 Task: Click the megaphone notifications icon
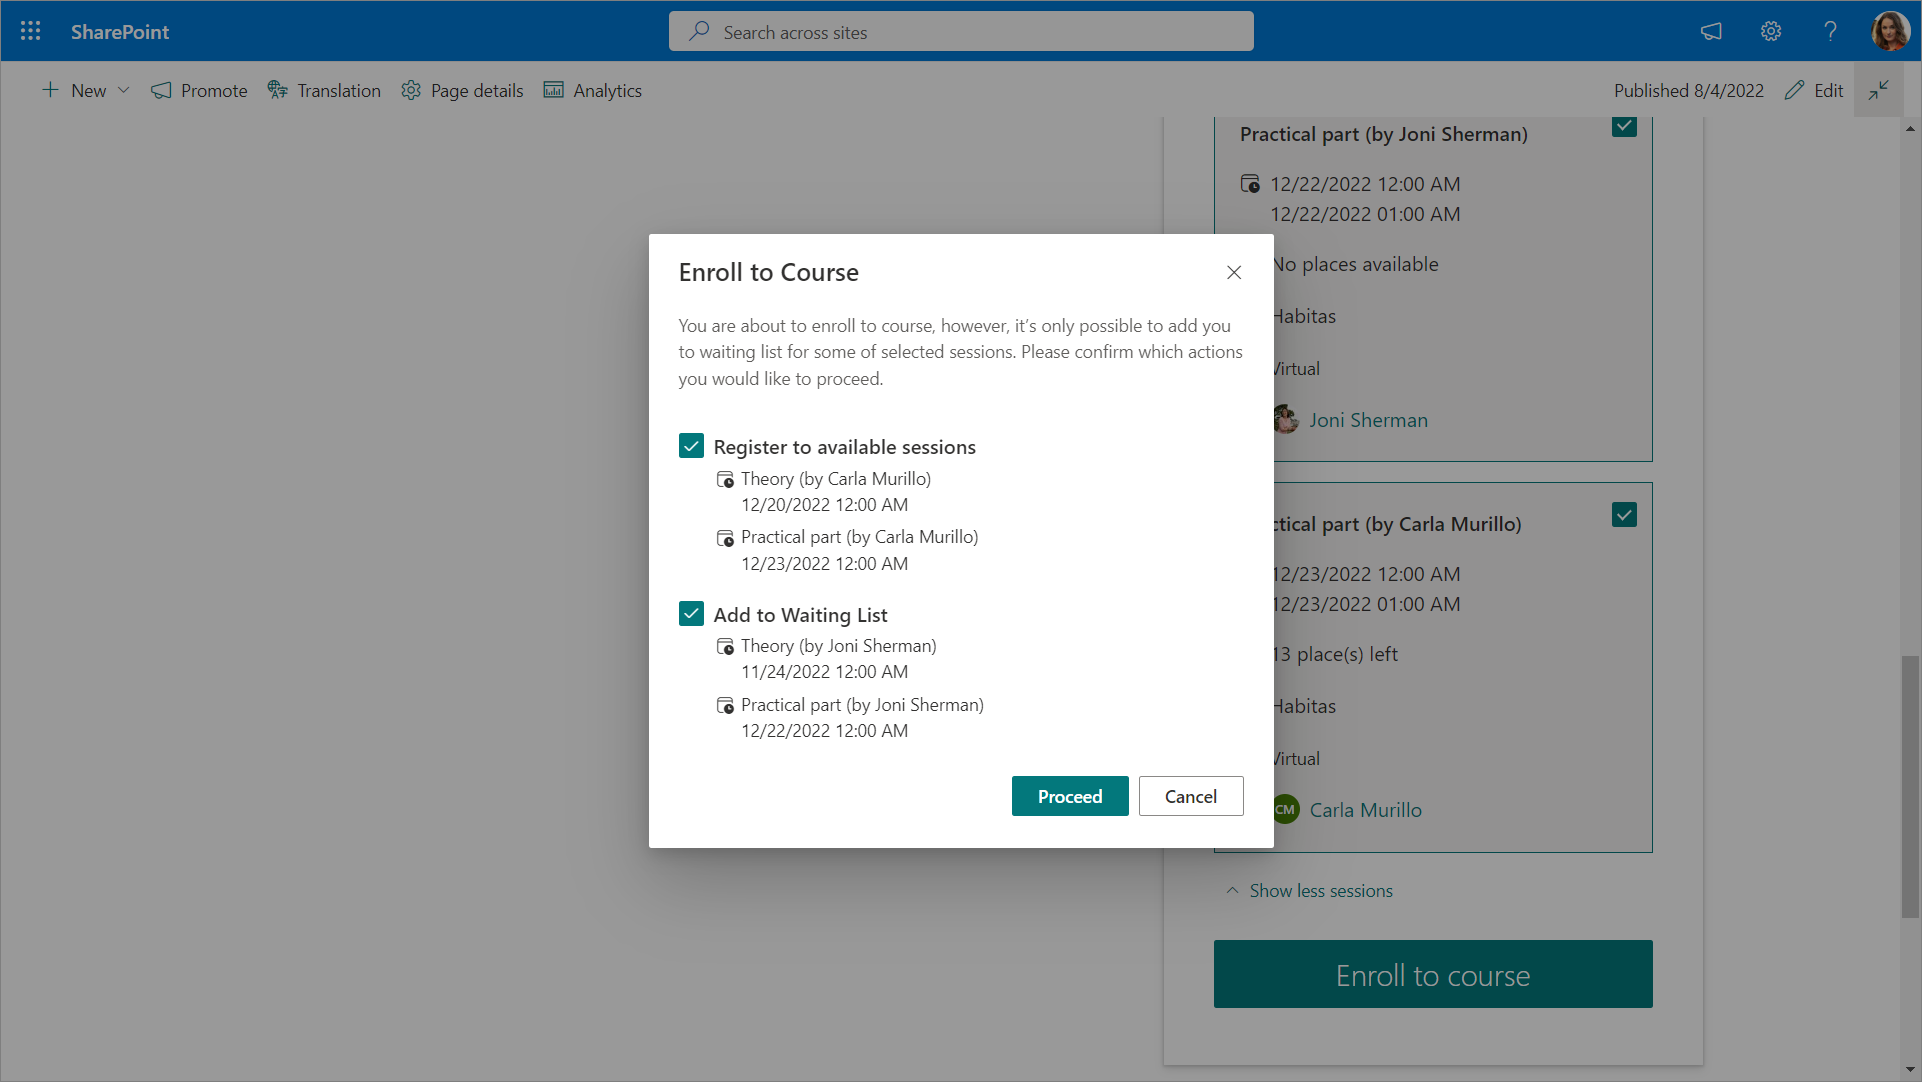[x=1711, y=31]
